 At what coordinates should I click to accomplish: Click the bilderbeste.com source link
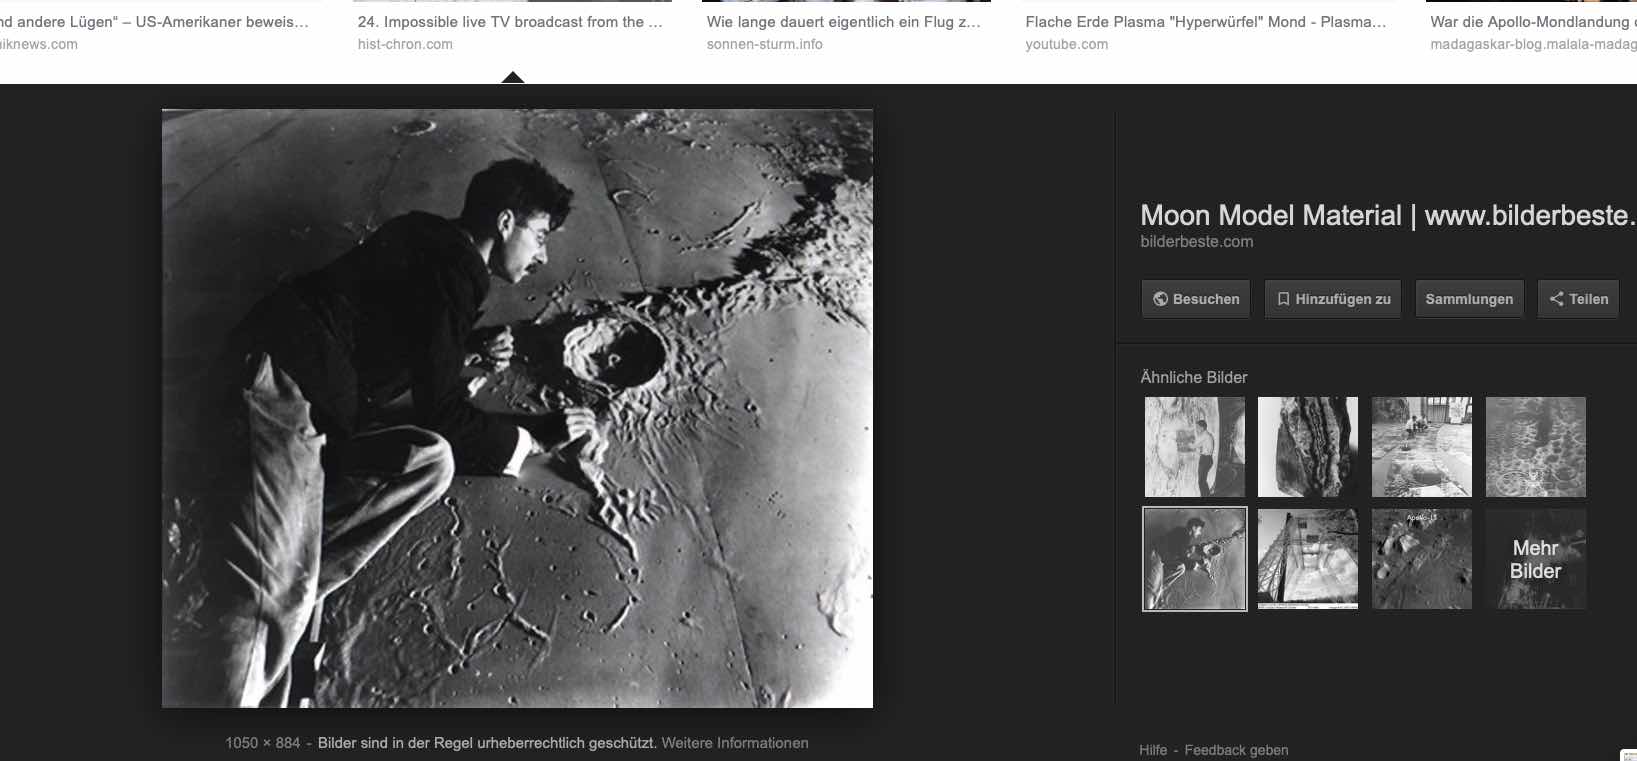(1196, 242)
